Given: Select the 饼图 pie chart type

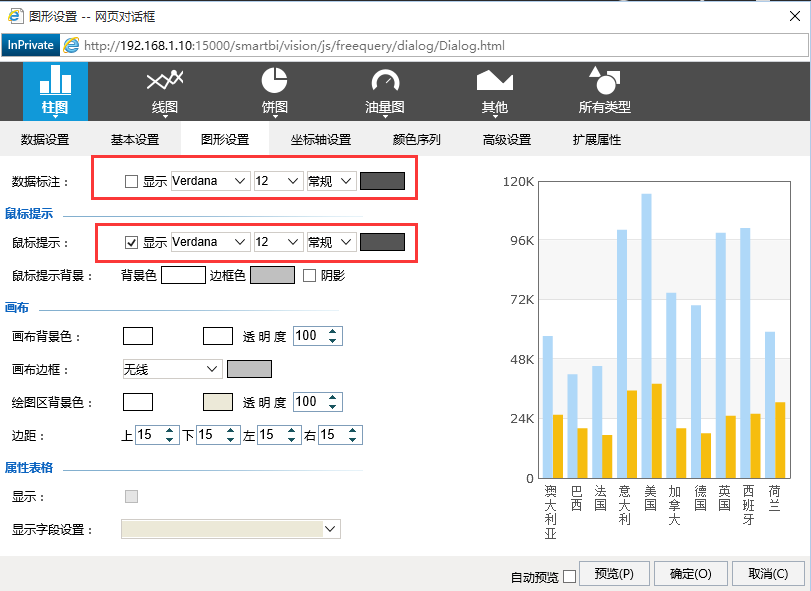Looking at the screenshot, I should point(274,91).
